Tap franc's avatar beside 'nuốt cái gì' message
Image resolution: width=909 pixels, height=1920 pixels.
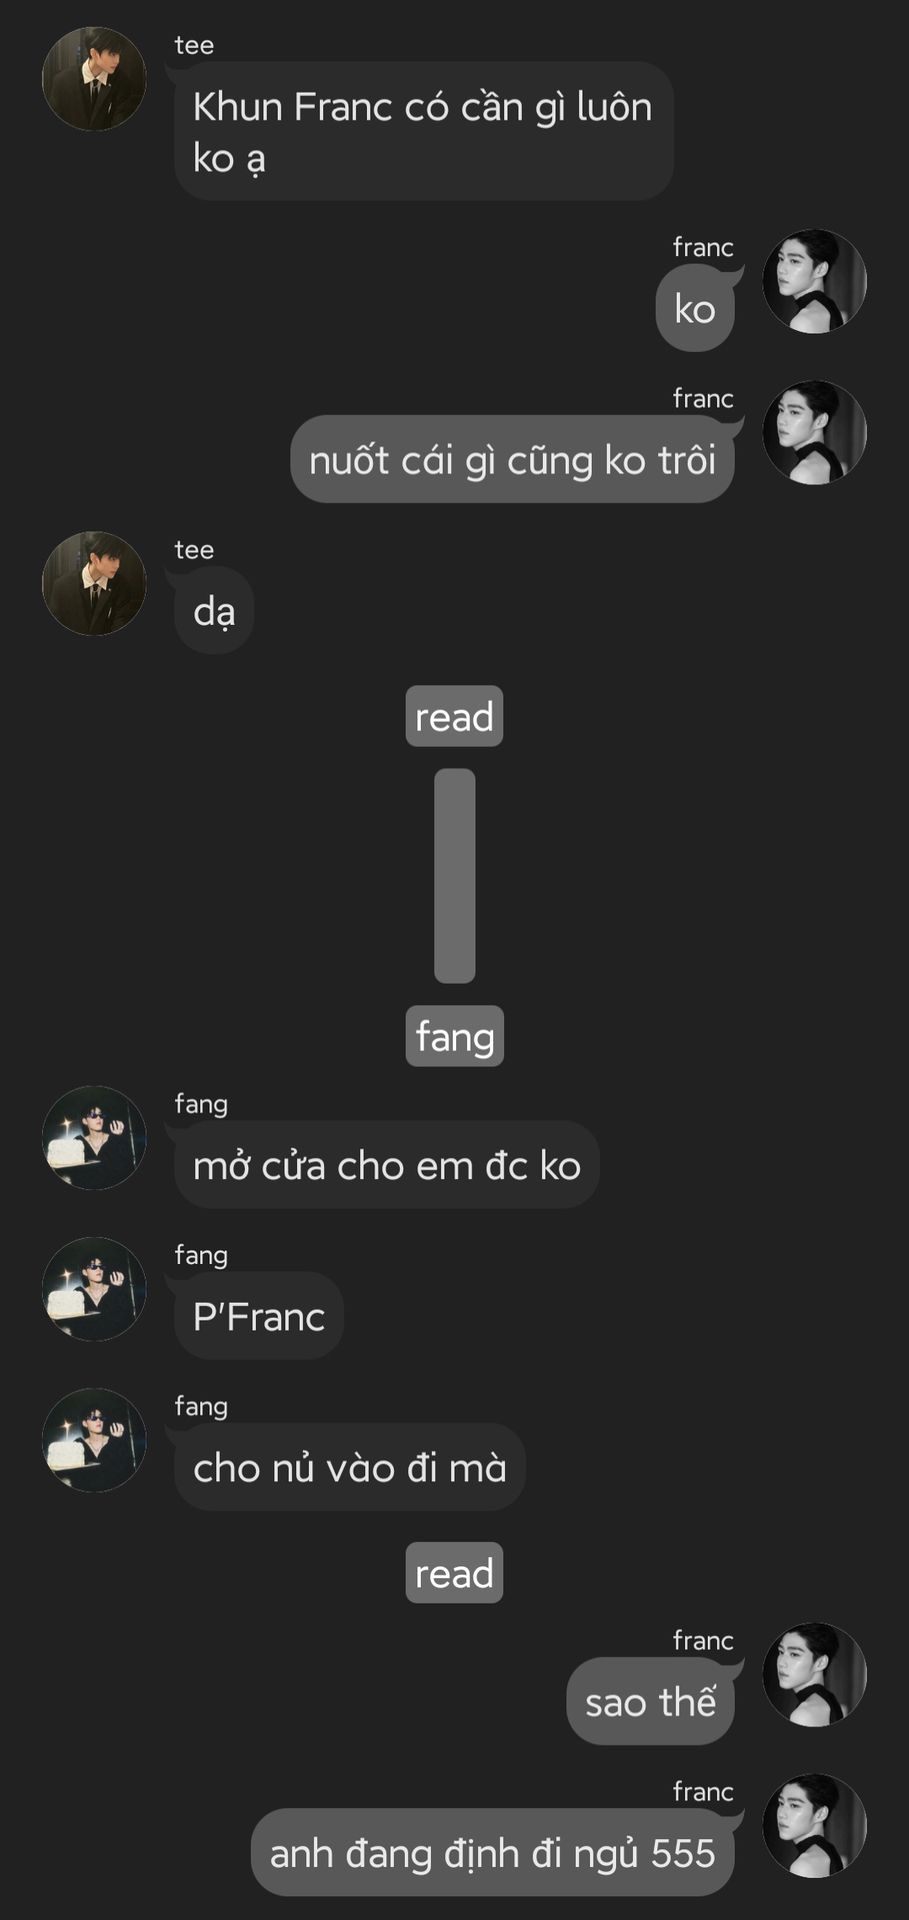tap(814, 432)
